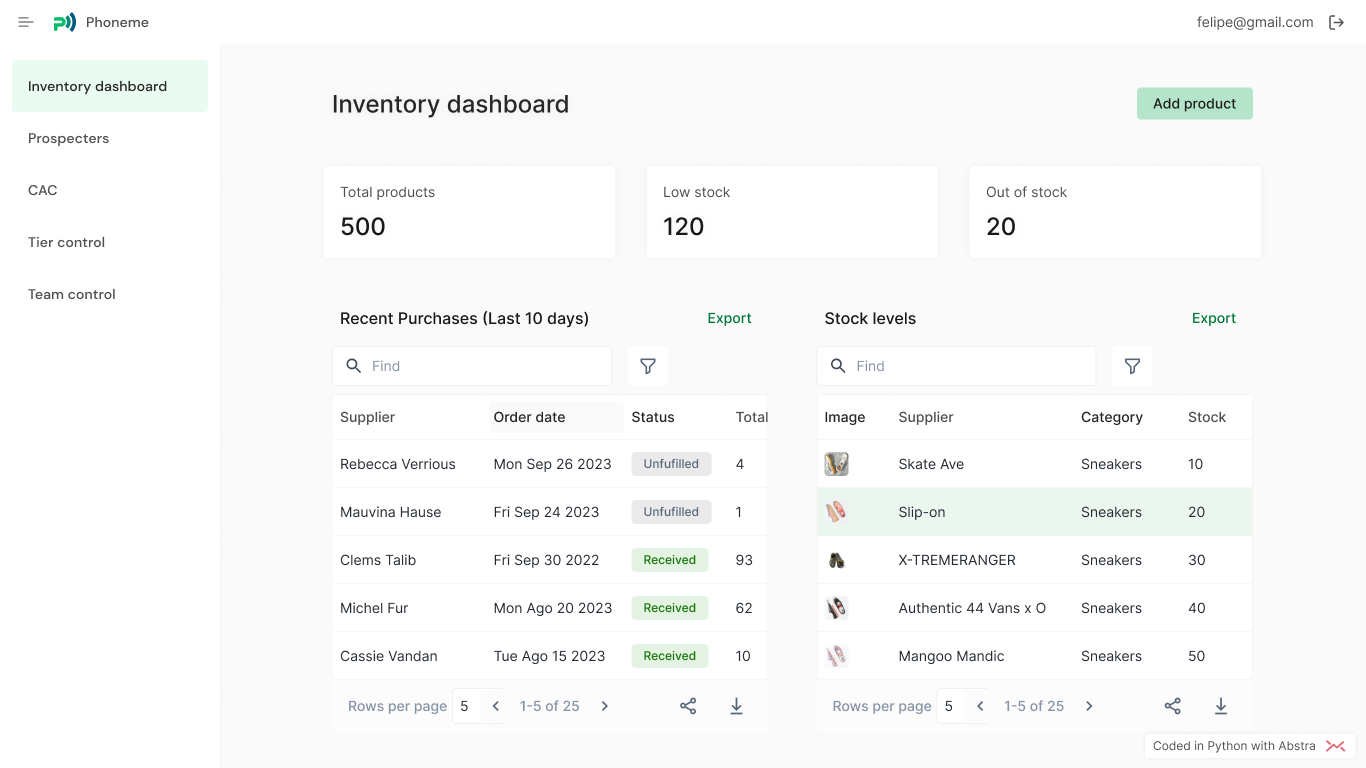Open the hamburger navigation menu
This screenshot has width=1366, height=768.
[24, 22]
